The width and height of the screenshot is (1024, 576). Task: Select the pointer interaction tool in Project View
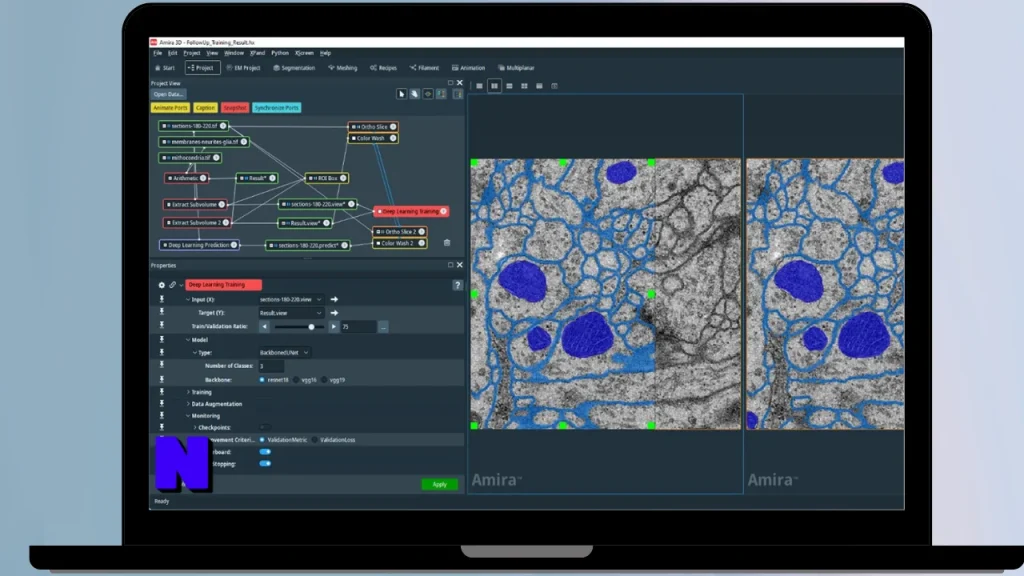(401, 94)
